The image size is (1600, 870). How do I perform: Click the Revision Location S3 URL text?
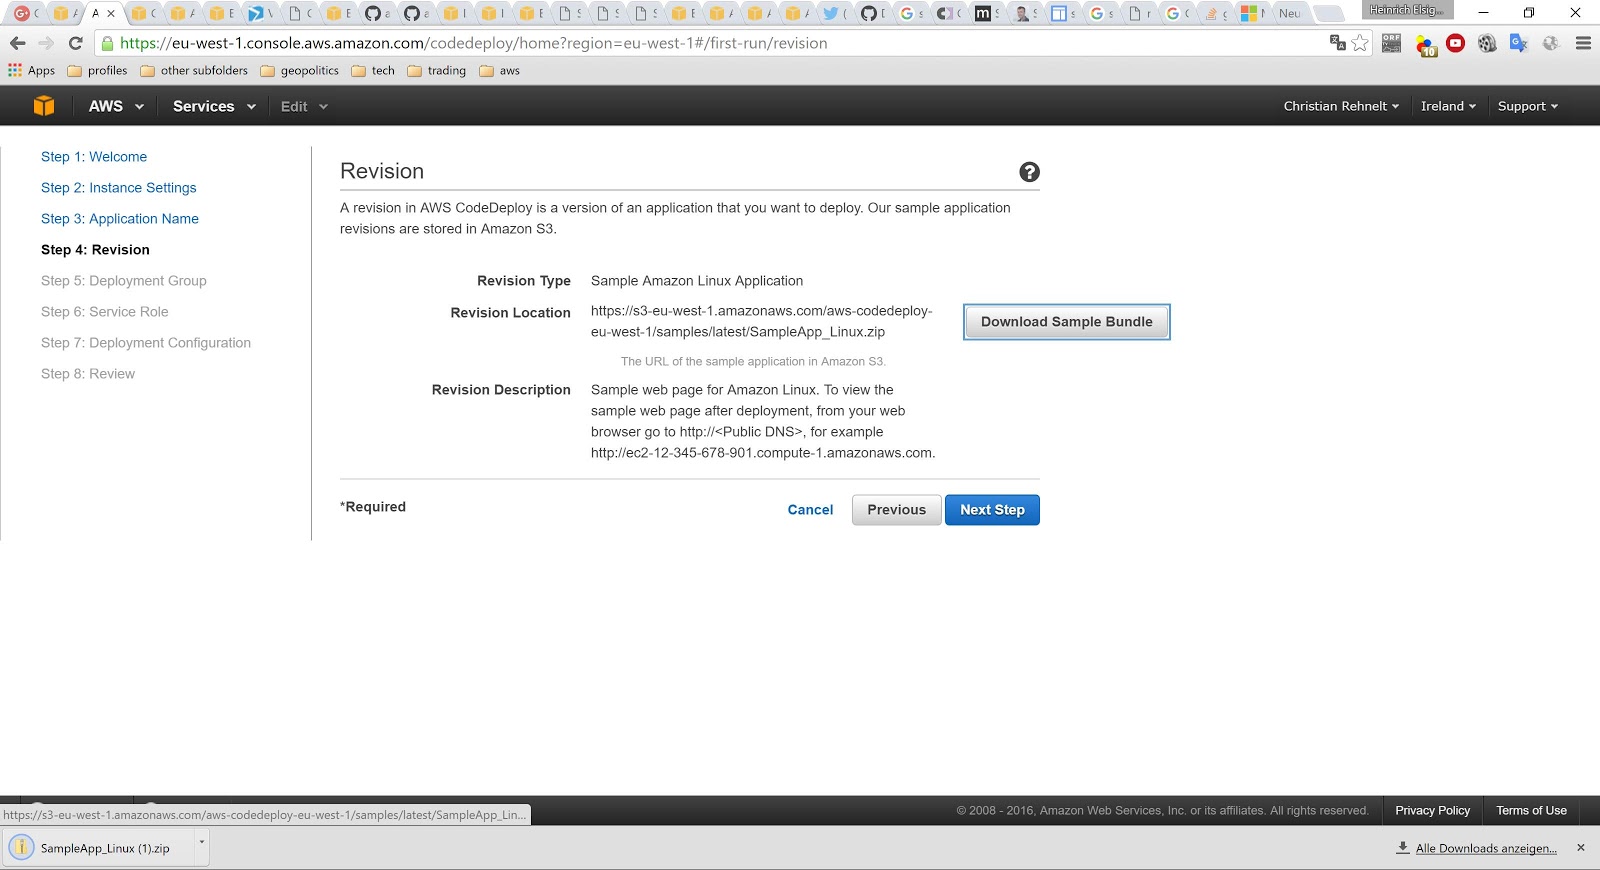(762, 321)
